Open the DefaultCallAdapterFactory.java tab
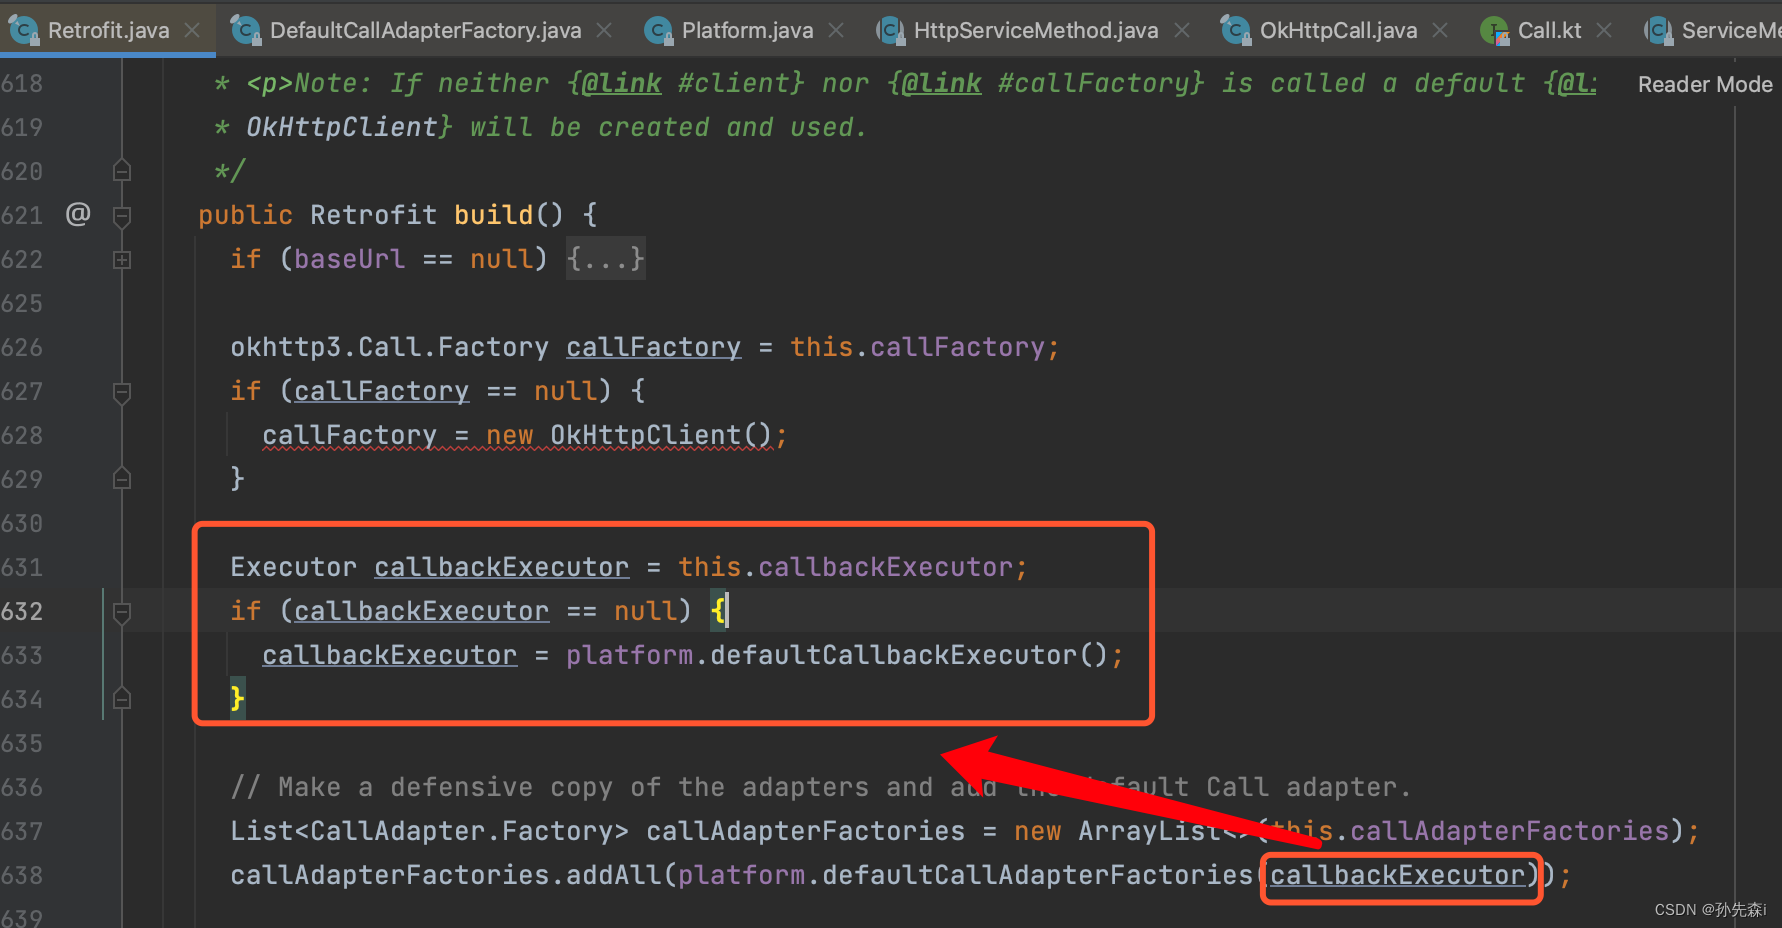The image size is (1782, 928). [425, 30]
